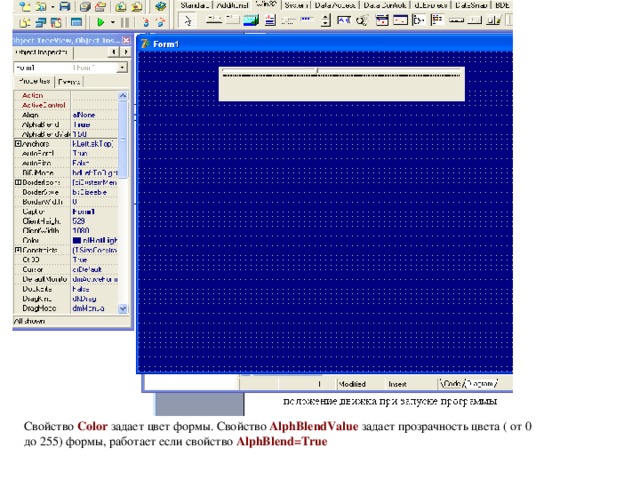Switch to Data Access palette tab
Screen dimensions: 640x480
click(335, 5)
